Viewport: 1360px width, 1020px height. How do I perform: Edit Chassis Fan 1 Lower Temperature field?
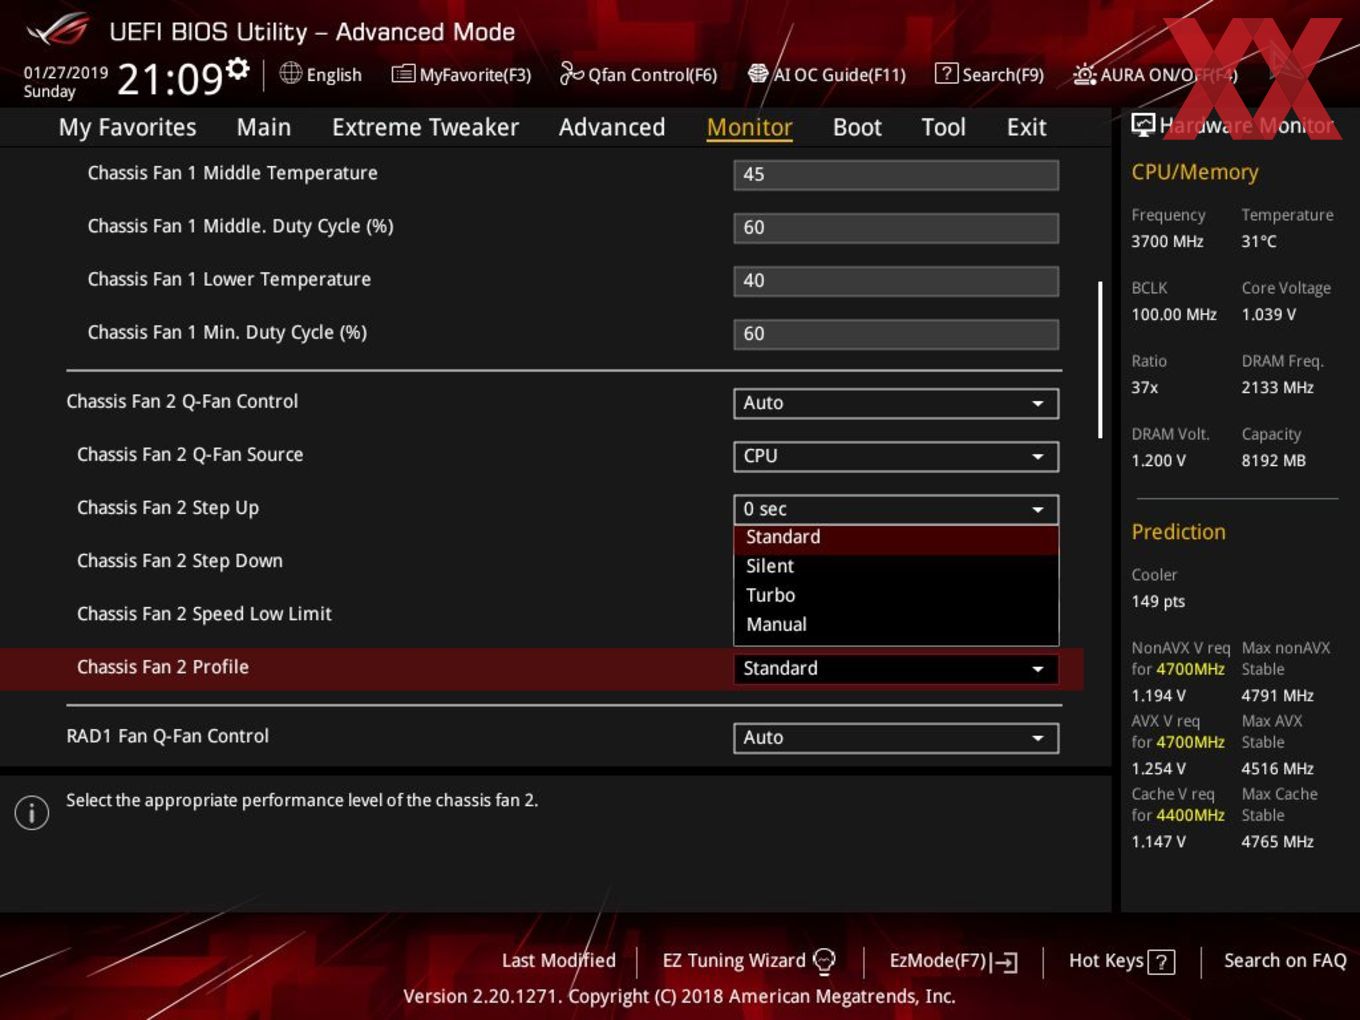pyautogui.click(x=896, y=280)
